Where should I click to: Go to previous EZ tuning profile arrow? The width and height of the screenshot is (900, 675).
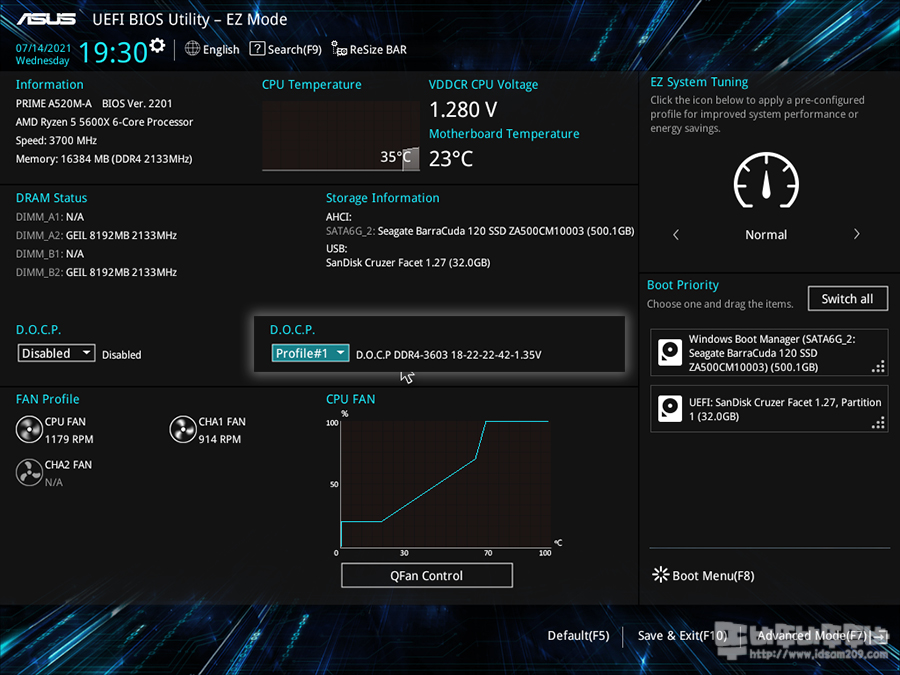(676, 234)
